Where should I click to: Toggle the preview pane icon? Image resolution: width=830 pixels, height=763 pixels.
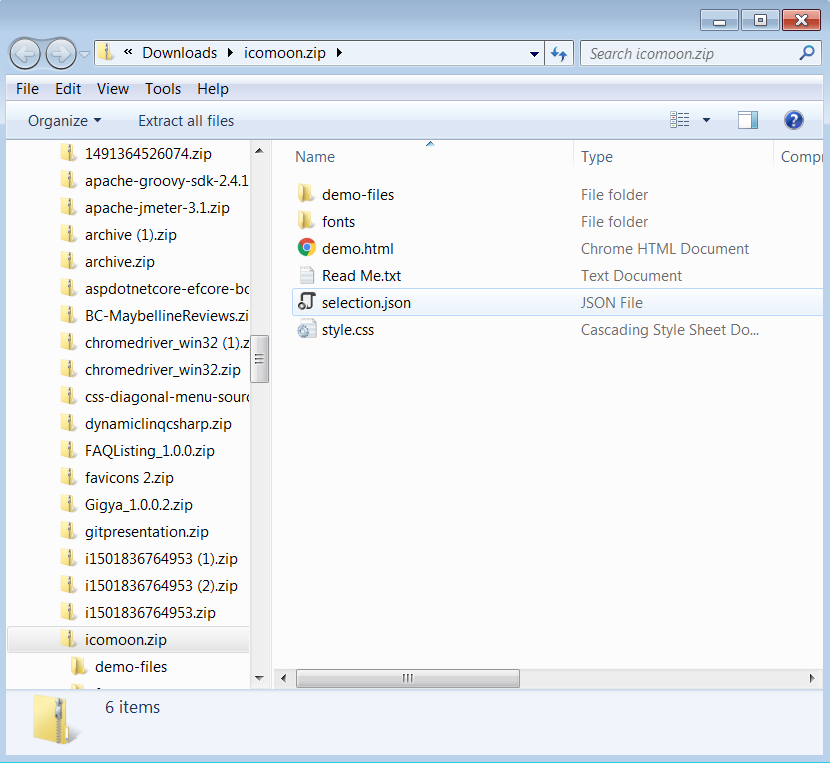[x=748, y=120]
